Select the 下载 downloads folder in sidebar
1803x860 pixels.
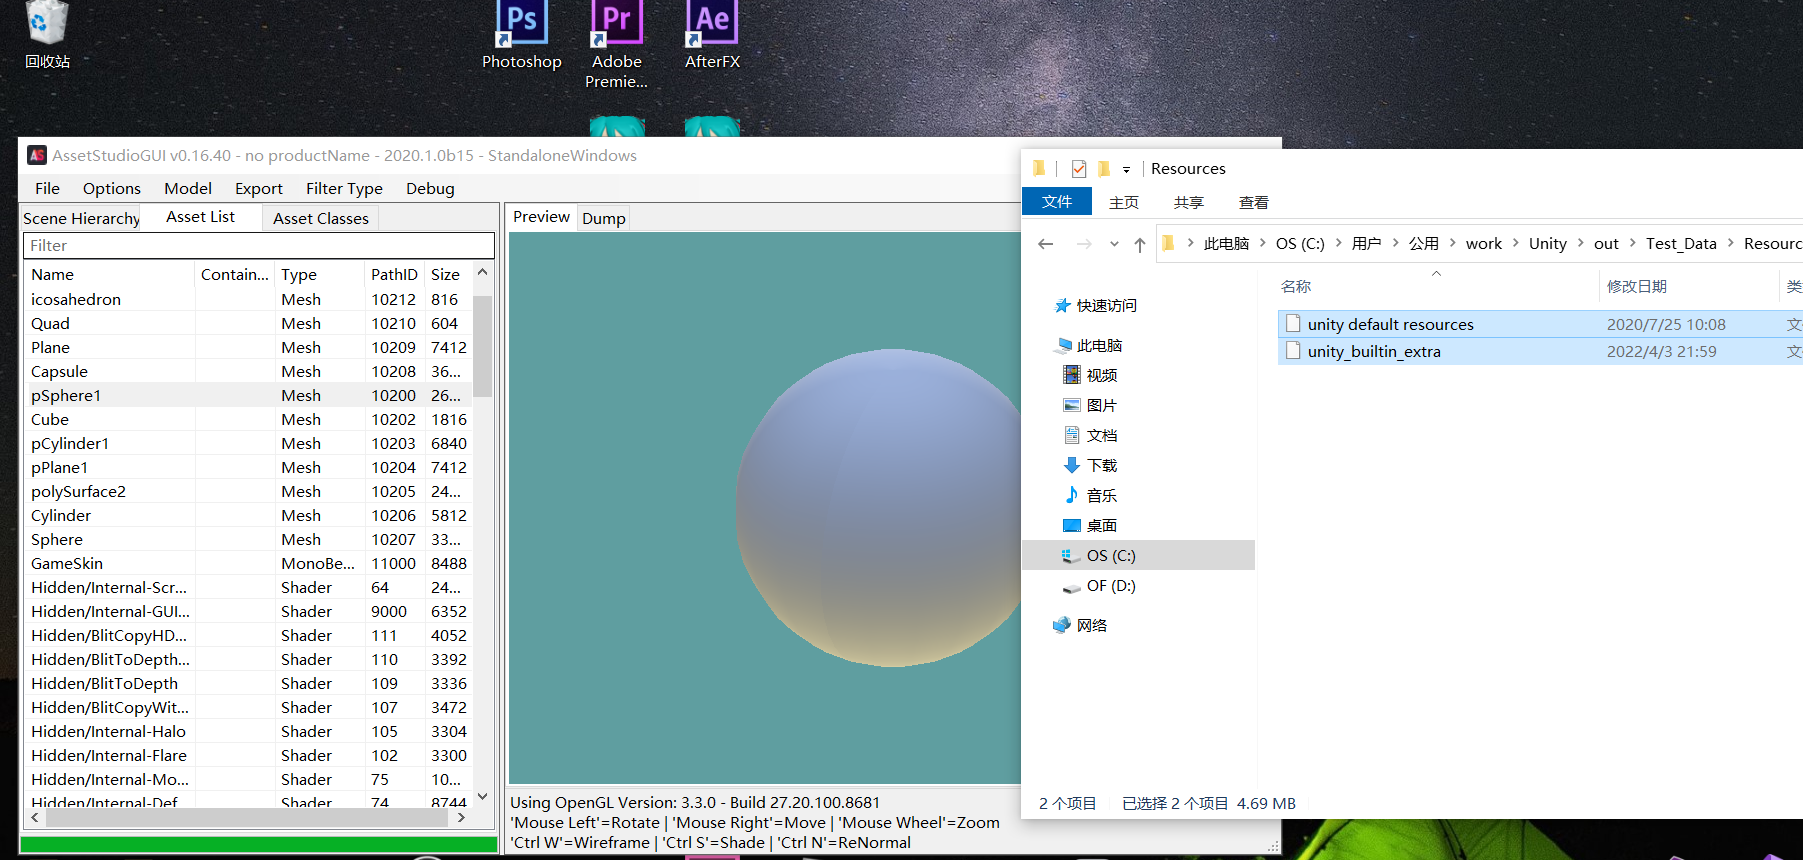click(1101, 466)
